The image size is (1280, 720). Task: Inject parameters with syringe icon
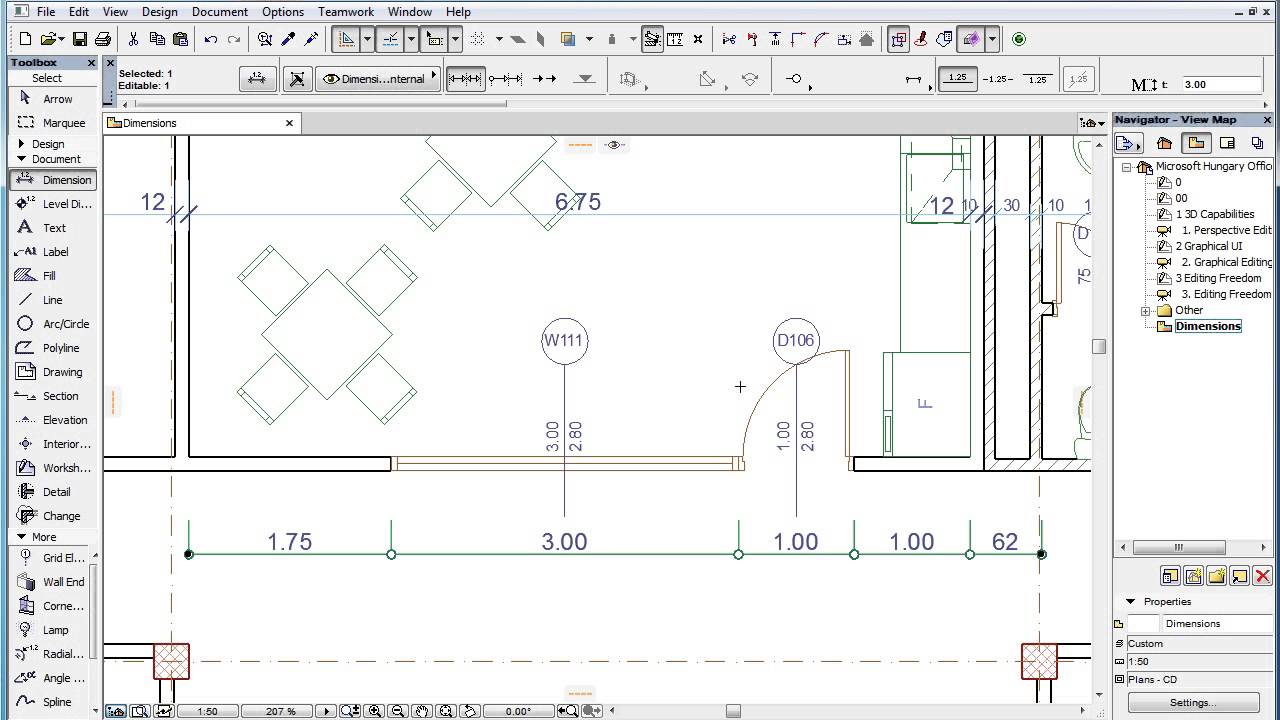click(311, 39)
